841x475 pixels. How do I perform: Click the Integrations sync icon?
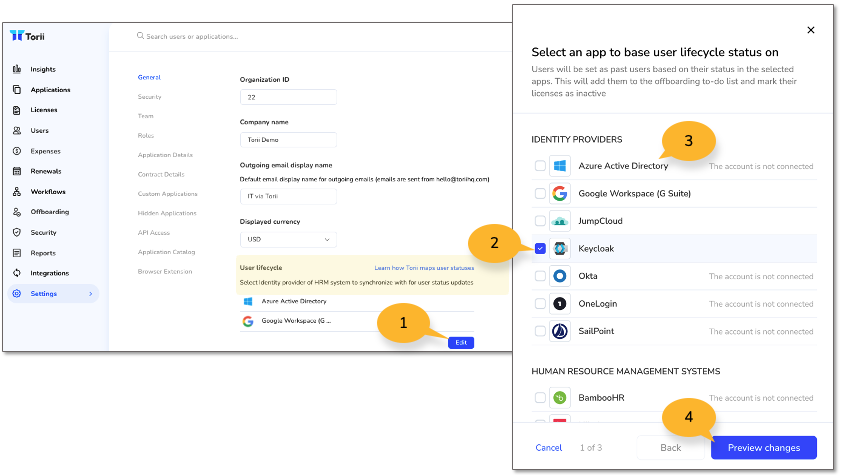(x=17, y=273)
